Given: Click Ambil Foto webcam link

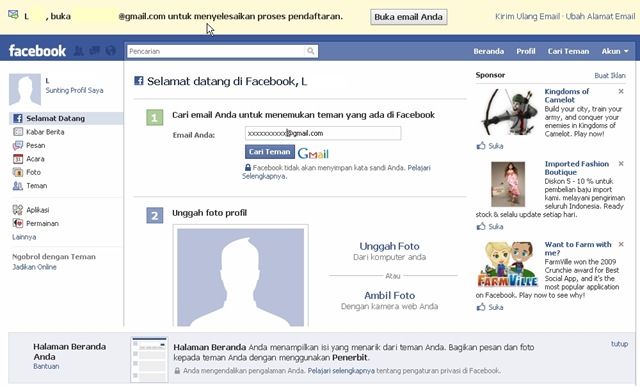Looking at the screenshot, I should (389, 295).
